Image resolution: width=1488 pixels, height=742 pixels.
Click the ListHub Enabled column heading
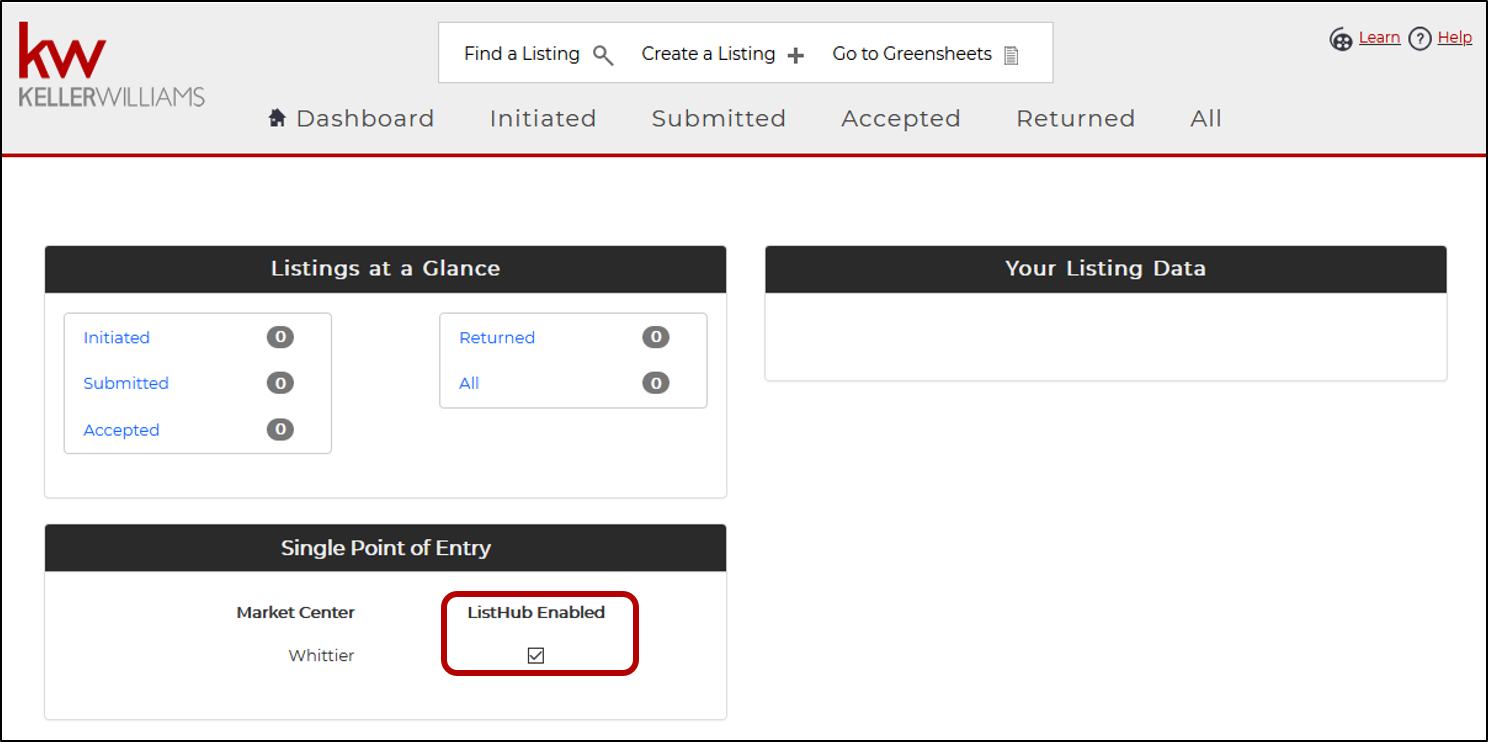coord(536,612)
